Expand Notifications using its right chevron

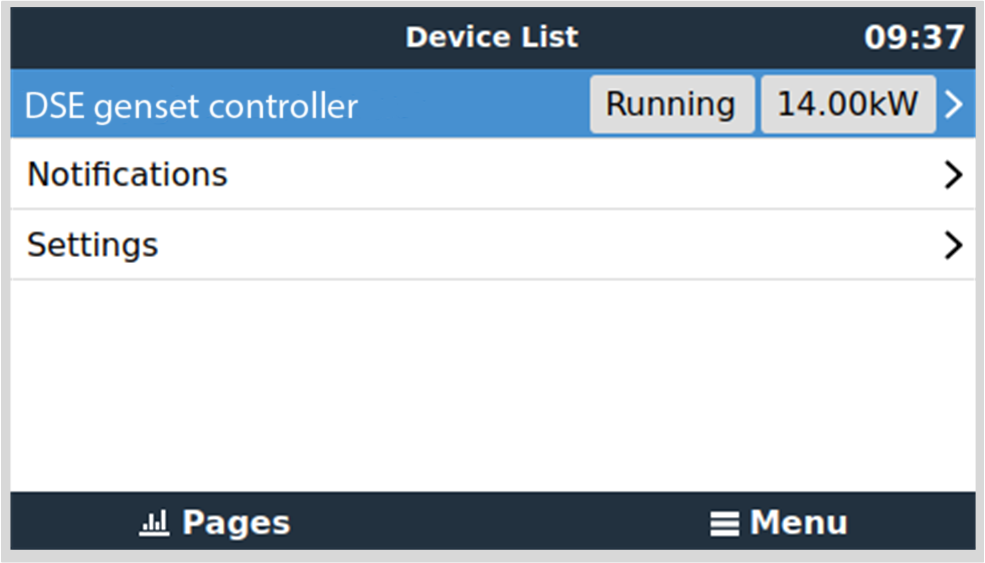(x=954, y=175)
